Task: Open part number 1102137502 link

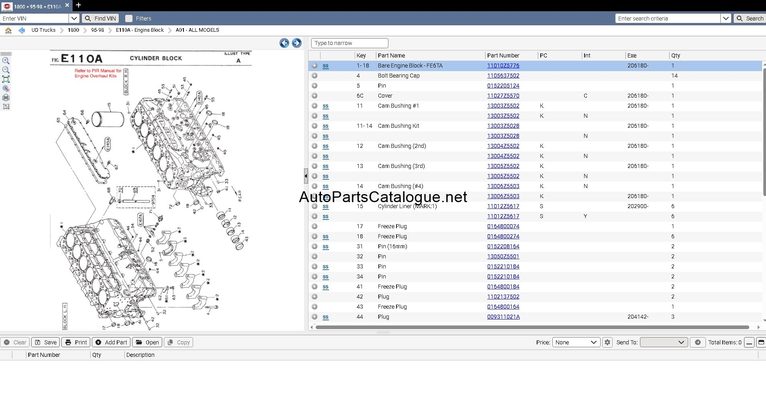Action: [x=503, y=297]
